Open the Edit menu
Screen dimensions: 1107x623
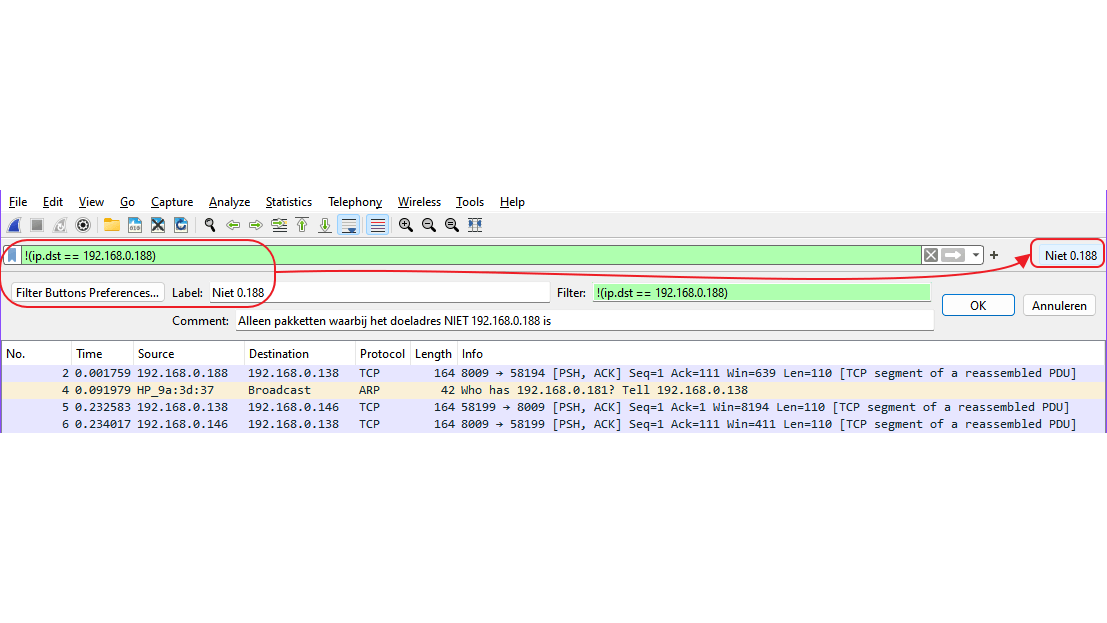[52, 202]
